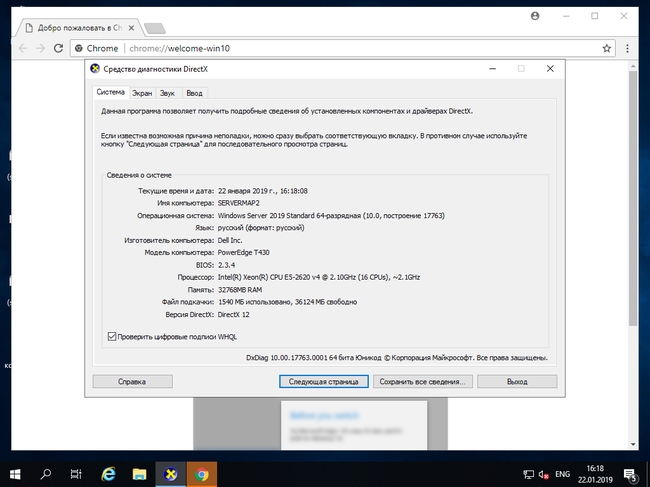Click the Chrome forward arrow
The image size is (650, 487).
click(x=41, y=48)
